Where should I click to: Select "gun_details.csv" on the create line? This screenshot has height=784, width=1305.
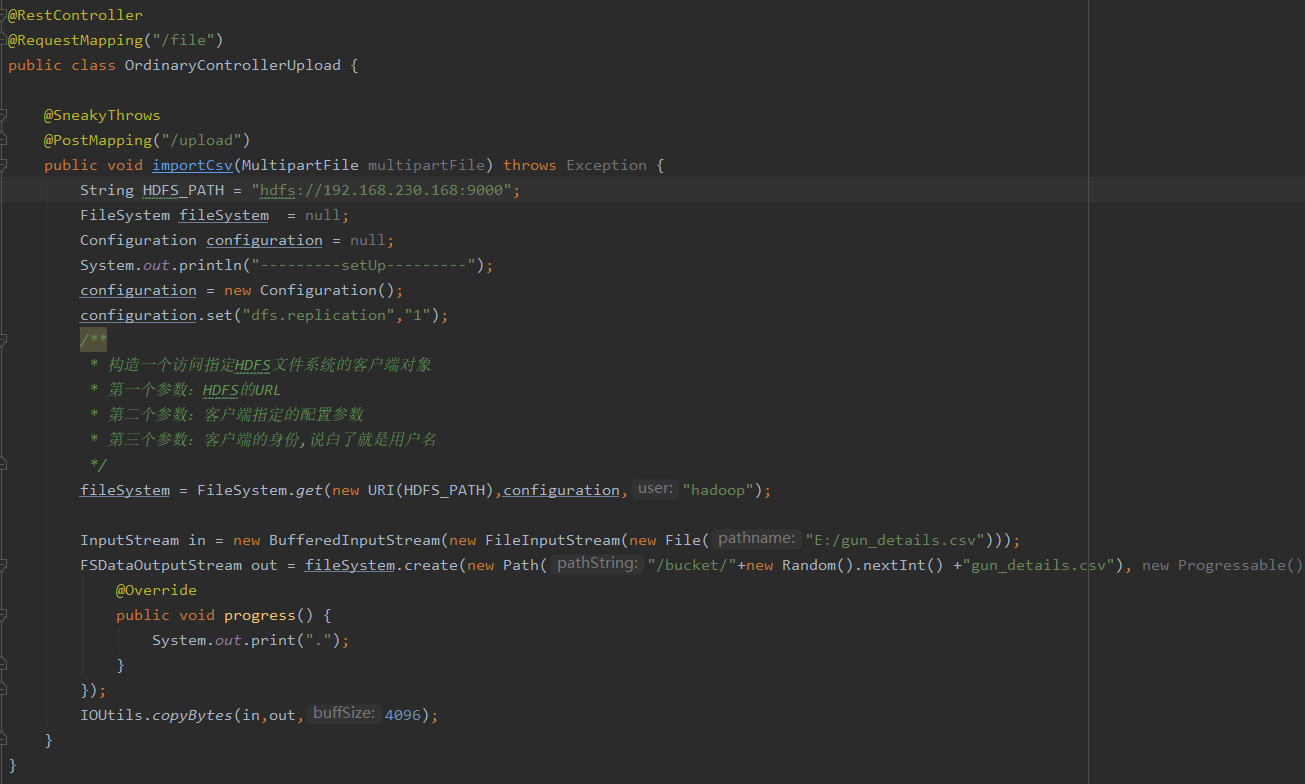click(1038, 565)
